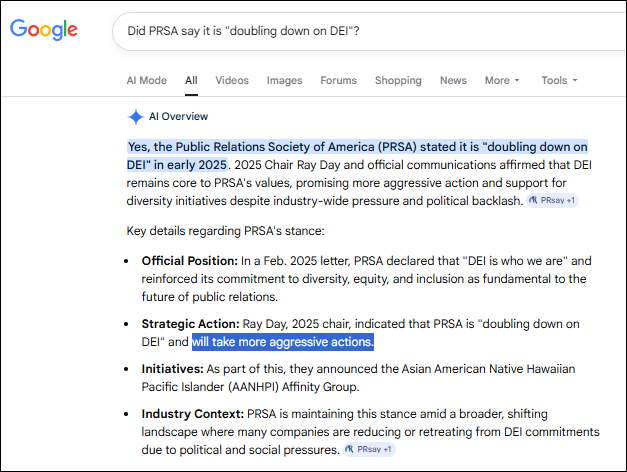Click in the search query field

click(350, 31)
